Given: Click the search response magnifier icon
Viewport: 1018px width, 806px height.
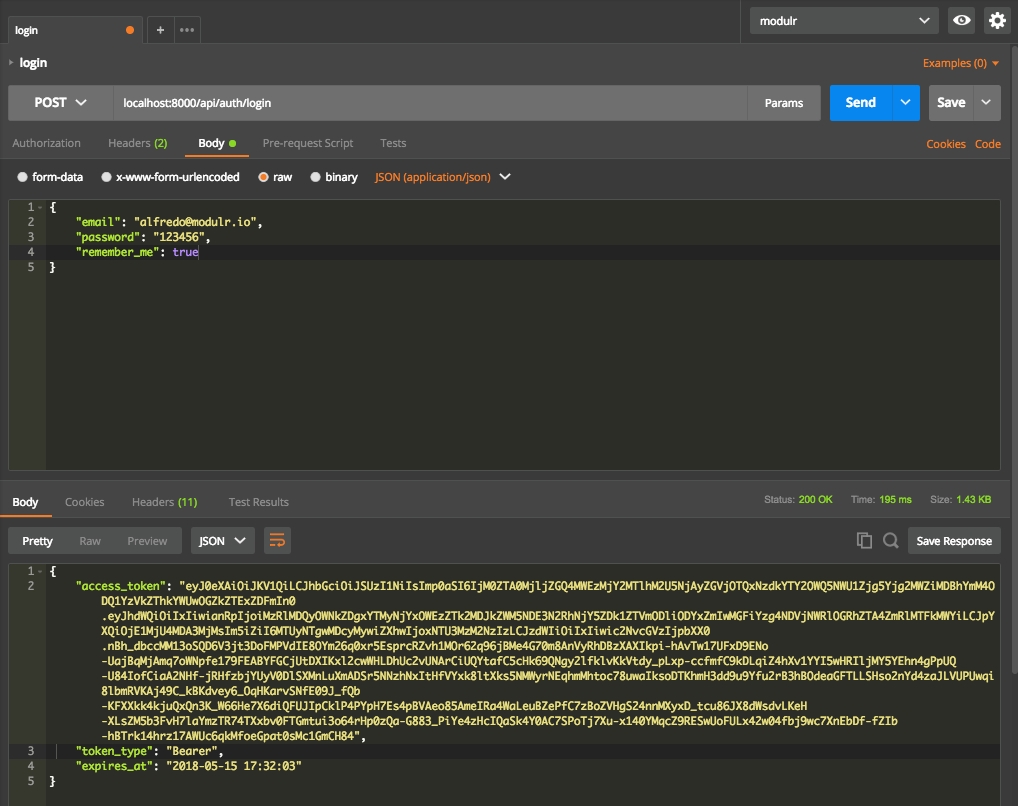Looking at the screenshot, I should (890, 540).
